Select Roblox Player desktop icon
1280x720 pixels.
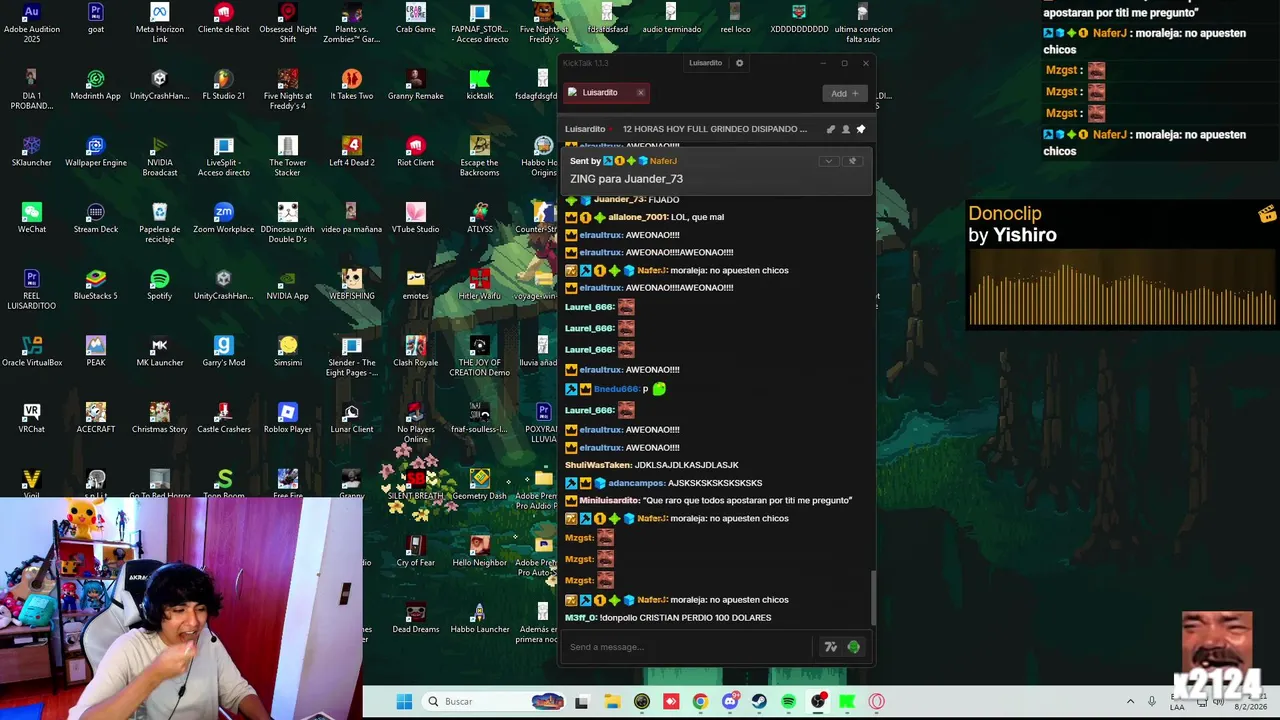[287, 419]
